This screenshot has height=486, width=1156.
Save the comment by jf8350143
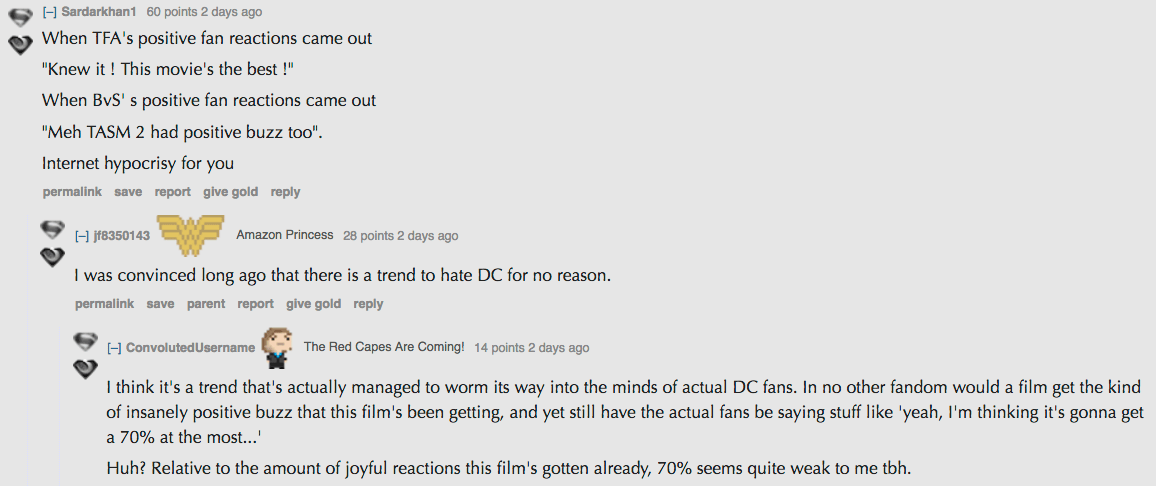pyautogui.click(x=160, y=304)
